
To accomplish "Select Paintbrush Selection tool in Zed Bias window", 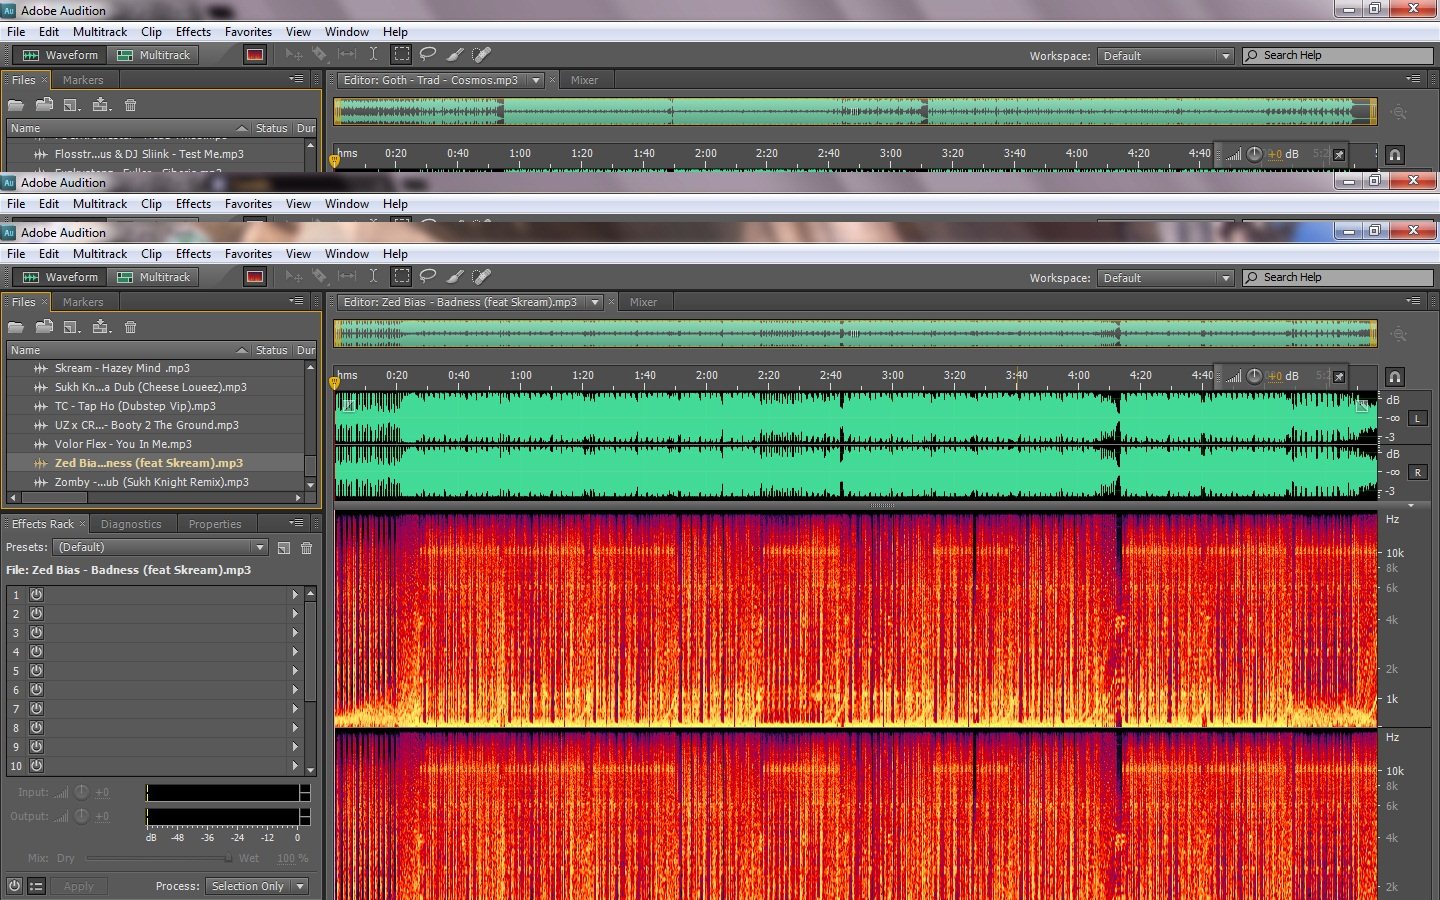I will [x=455, y=277].
